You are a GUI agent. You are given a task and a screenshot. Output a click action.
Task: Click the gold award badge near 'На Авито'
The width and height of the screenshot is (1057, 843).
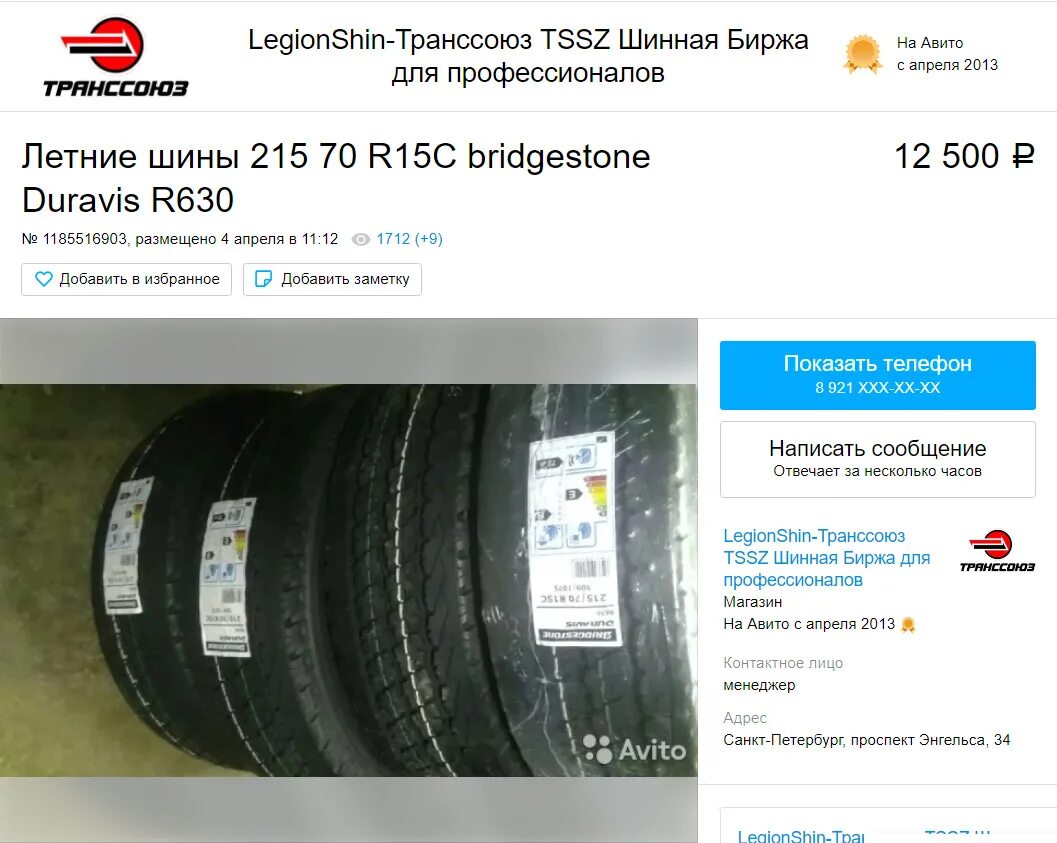862,54
